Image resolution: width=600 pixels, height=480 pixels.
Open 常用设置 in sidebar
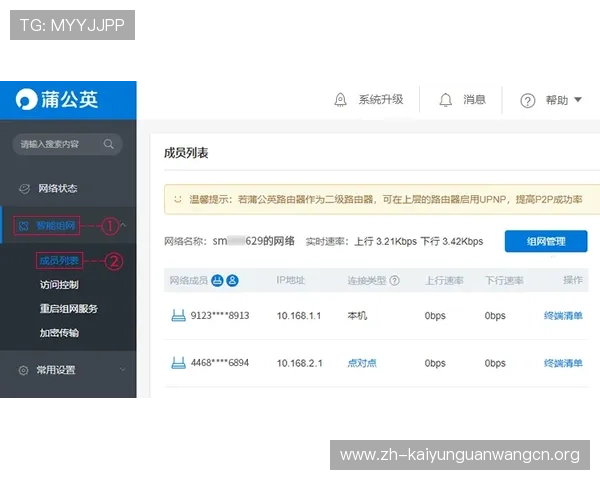pyautogui.click(x=56, y=370)
